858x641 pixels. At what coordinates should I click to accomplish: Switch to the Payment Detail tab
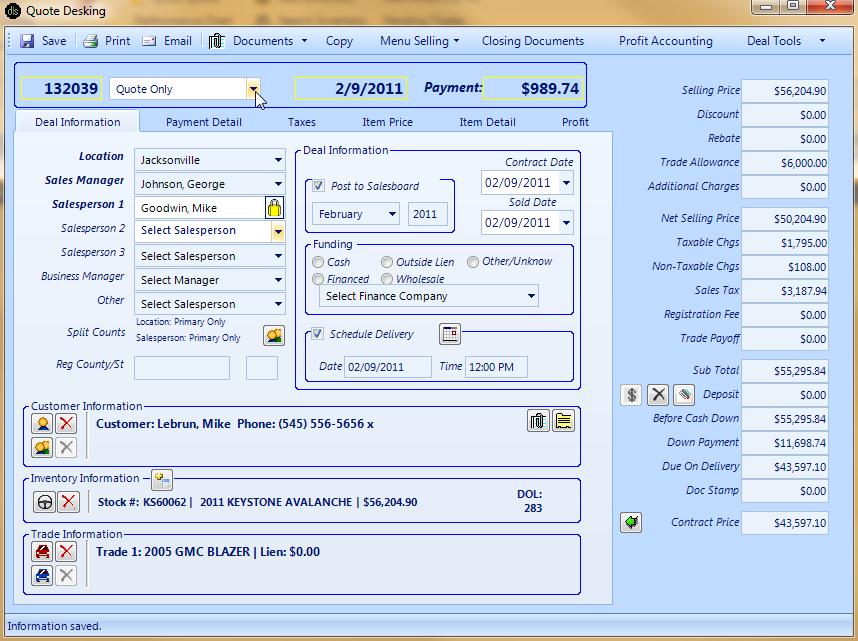click(204, 122)
